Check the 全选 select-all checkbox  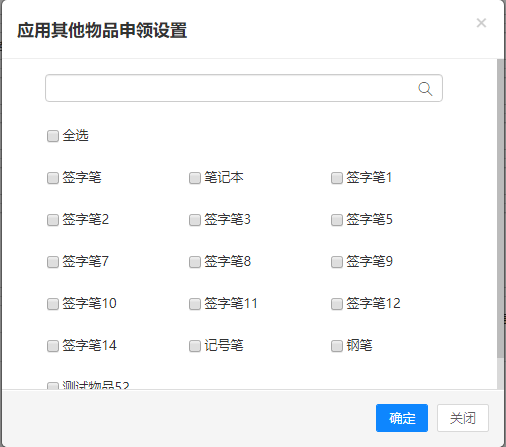(53, 136)
